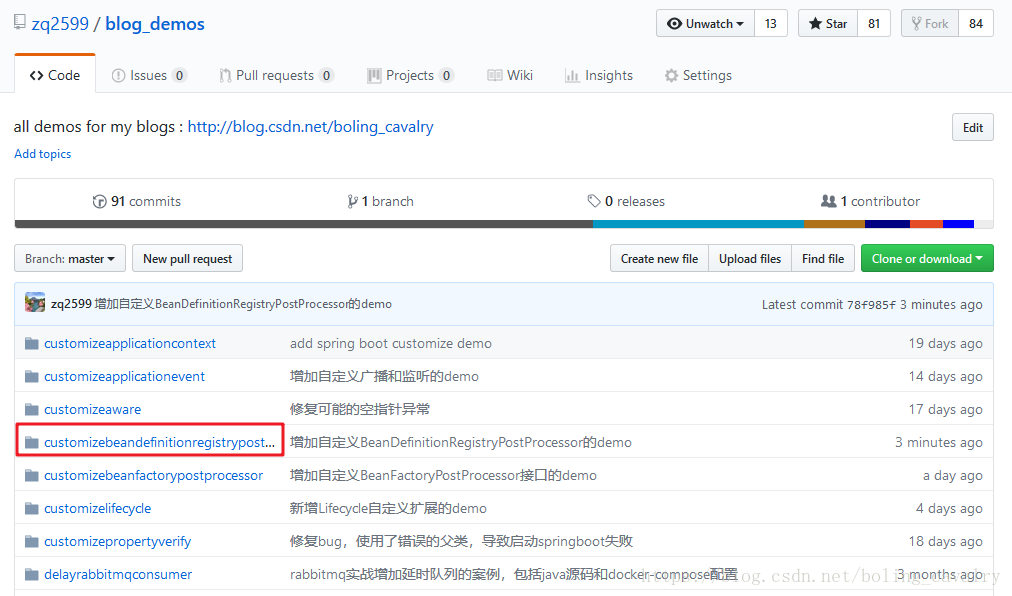Click the folder icon for customizebeandefinitionregistrypost...
The width and height of the screenshot is (1012, 596).
[32, 442]
